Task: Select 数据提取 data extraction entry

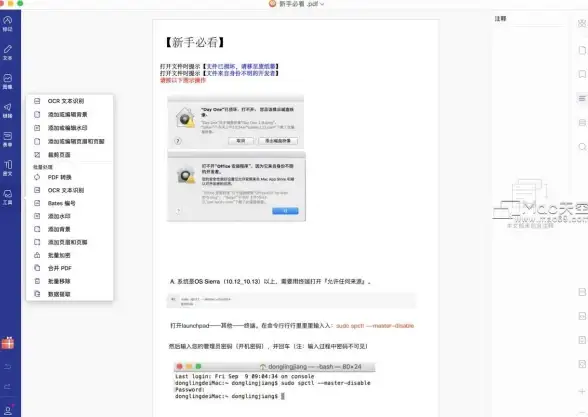Action: tap(70, 294)
